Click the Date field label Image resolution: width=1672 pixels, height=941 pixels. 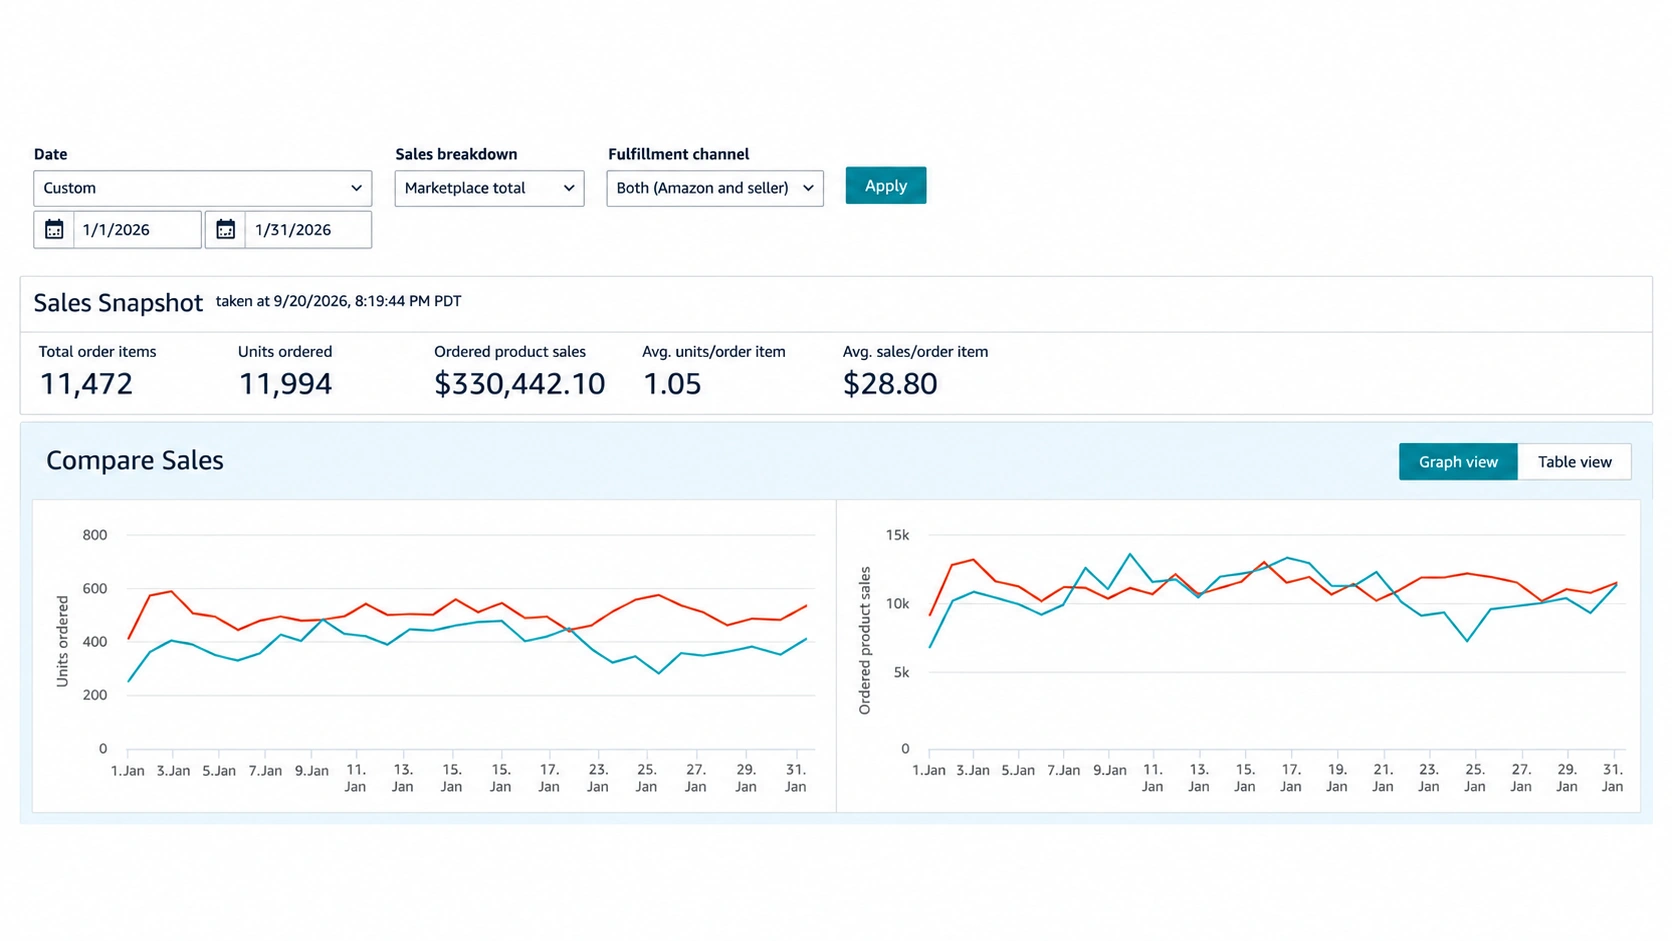pos(51,154)
